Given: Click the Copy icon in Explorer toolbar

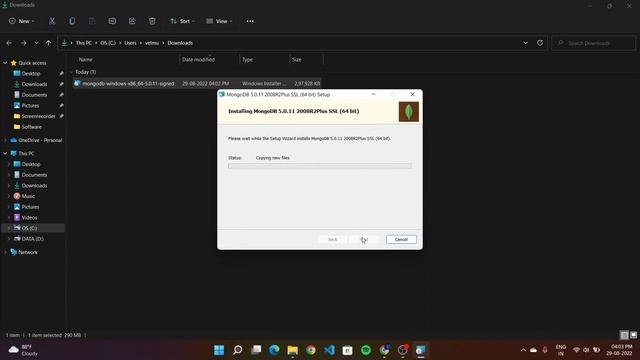Looking at the screenshot, I should pyautogui.click(x=72, y=21).
